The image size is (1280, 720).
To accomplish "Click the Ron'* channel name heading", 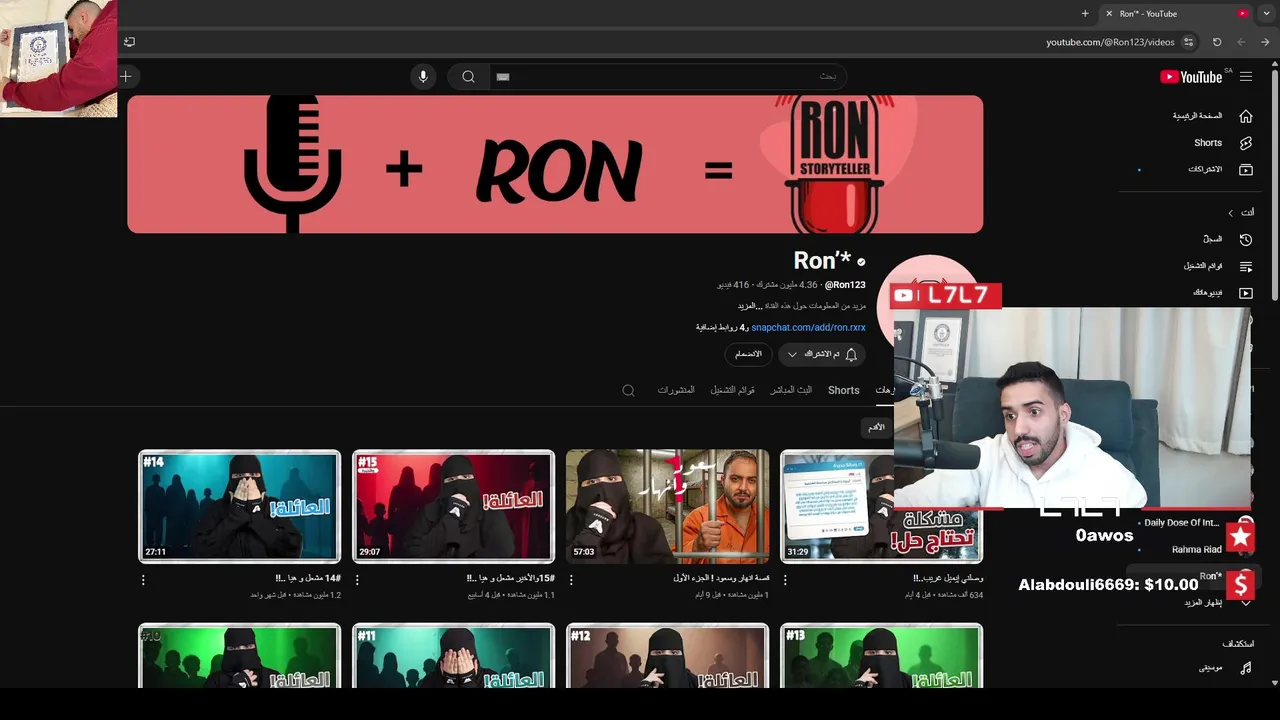I will 822,261.
